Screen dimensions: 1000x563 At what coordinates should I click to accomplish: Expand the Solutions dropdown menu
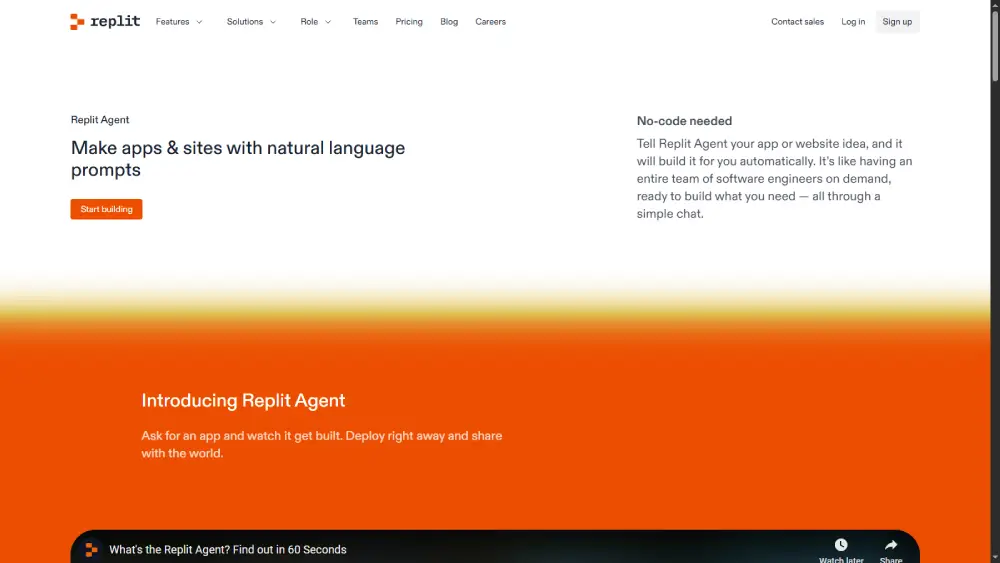(x=251, y=22)
